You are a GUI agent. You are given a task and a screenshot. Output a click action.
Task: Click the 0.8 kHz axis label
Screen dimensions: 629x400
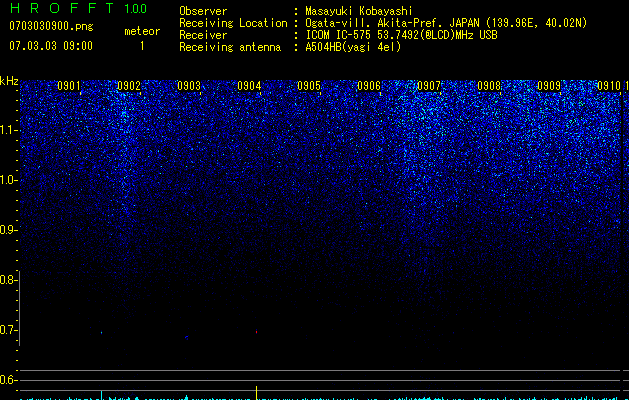8,280
